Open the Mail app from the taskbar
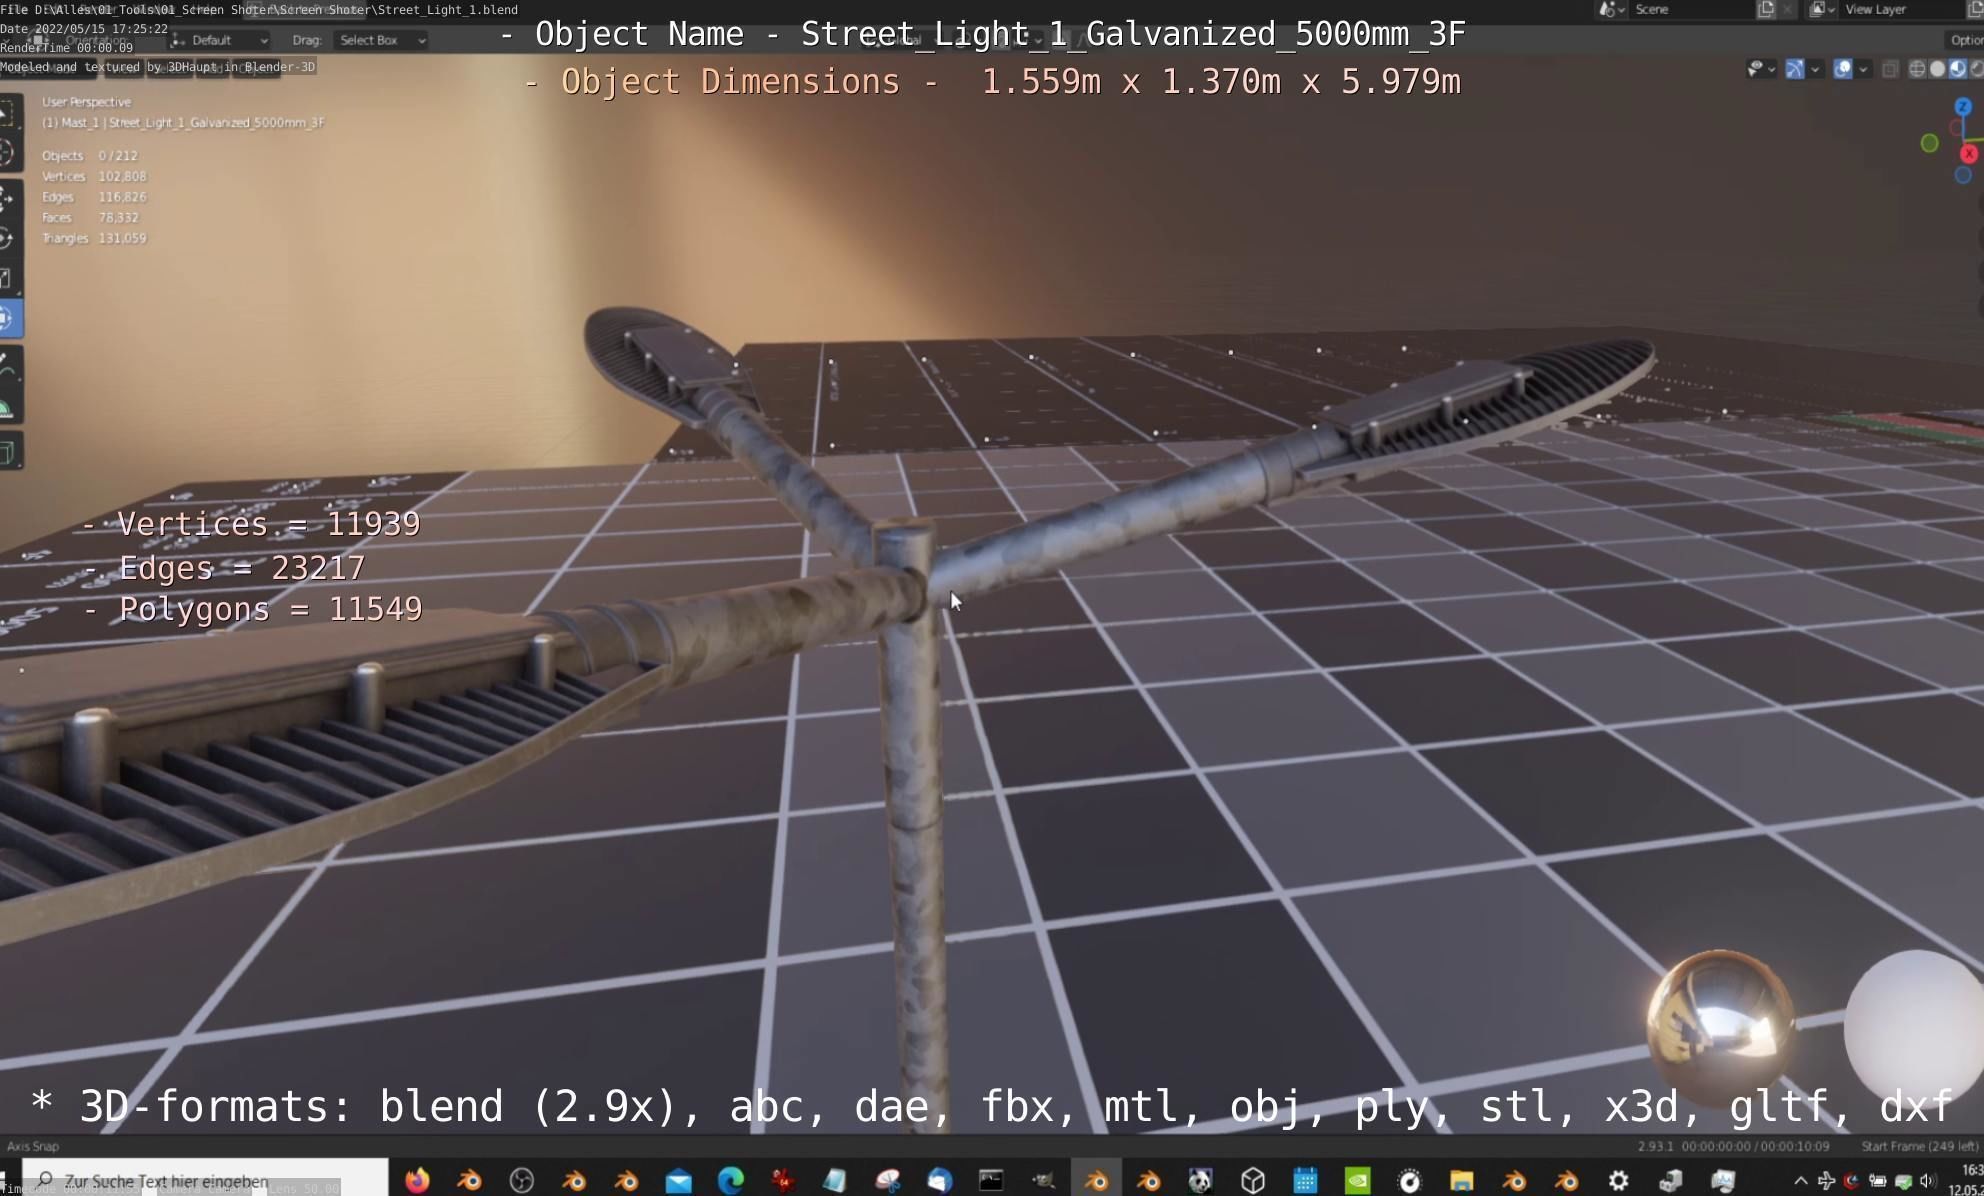The width and height of the screenshot is (1984, 1196). pos(678,1181)
